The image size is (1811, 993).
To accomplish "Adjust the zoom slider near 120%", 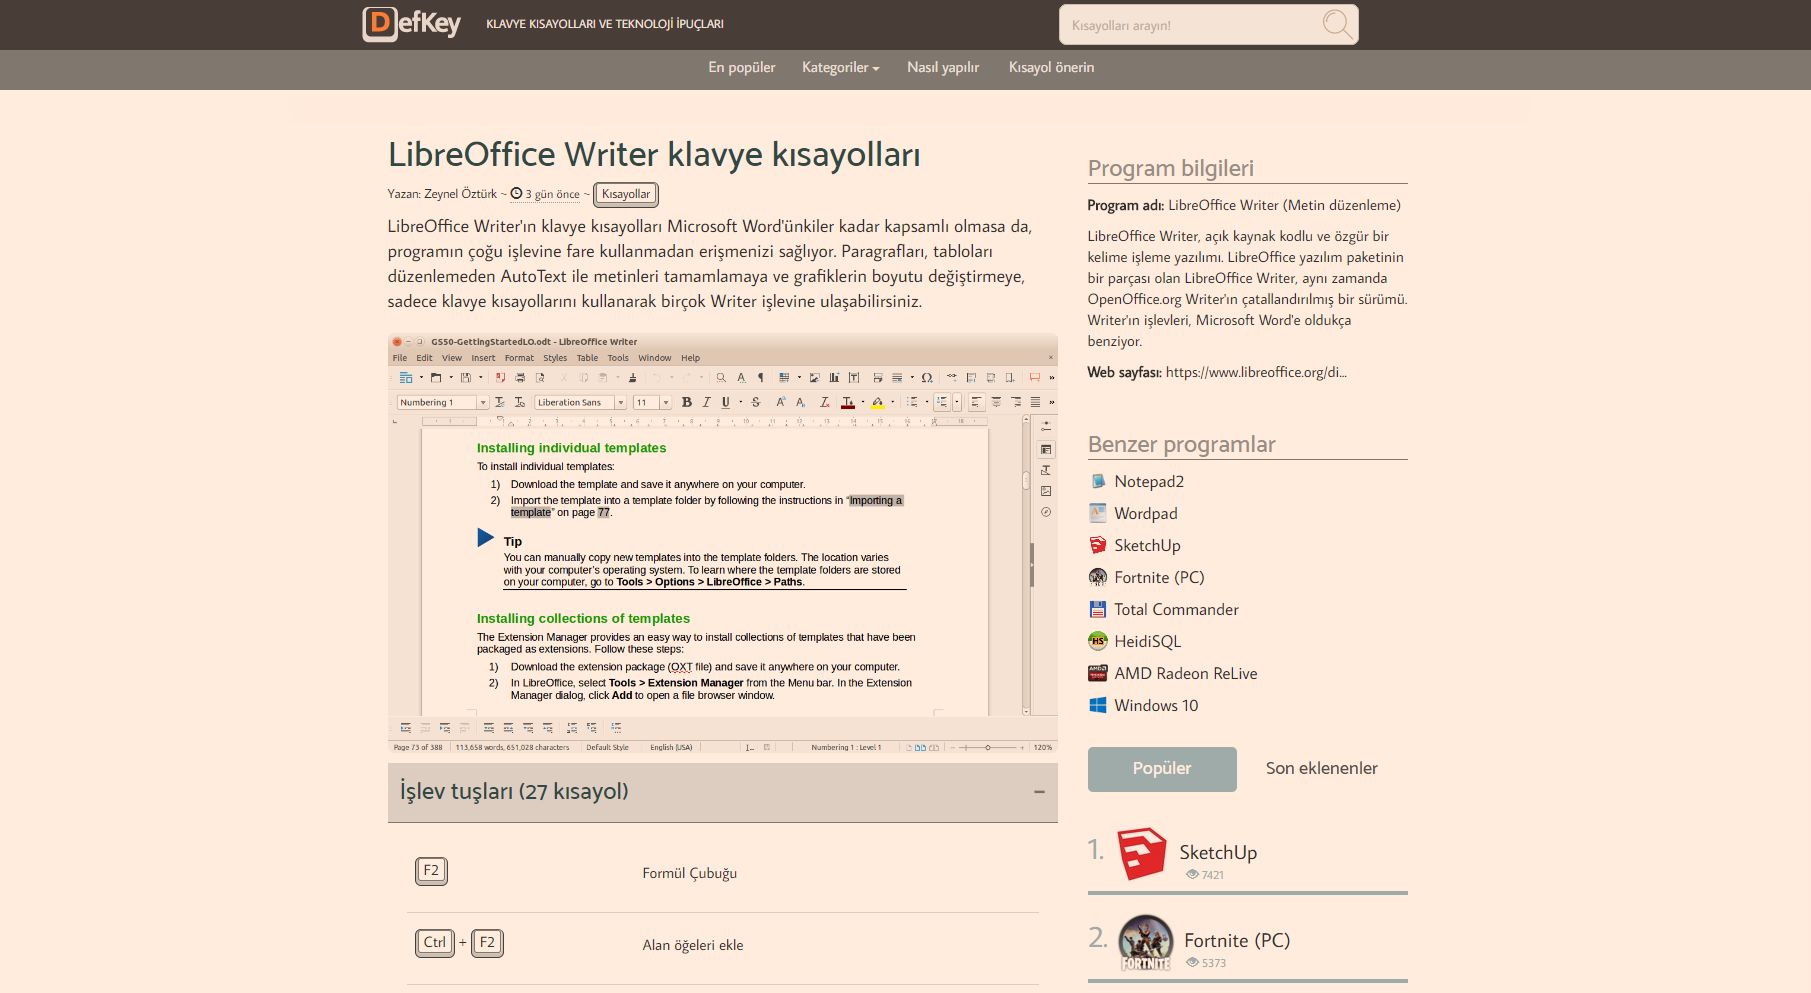I will pos(990,747).
